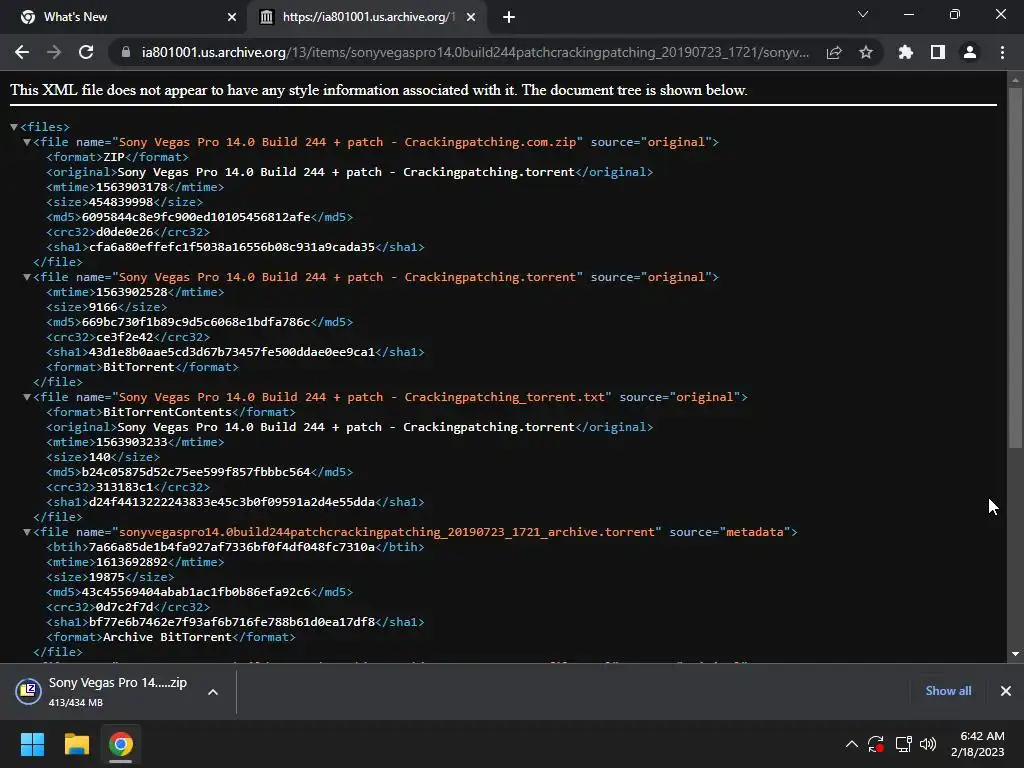Click the format value Archive BitTorrent
This screenshot has width=1024, height=768.
click(167, 637)
